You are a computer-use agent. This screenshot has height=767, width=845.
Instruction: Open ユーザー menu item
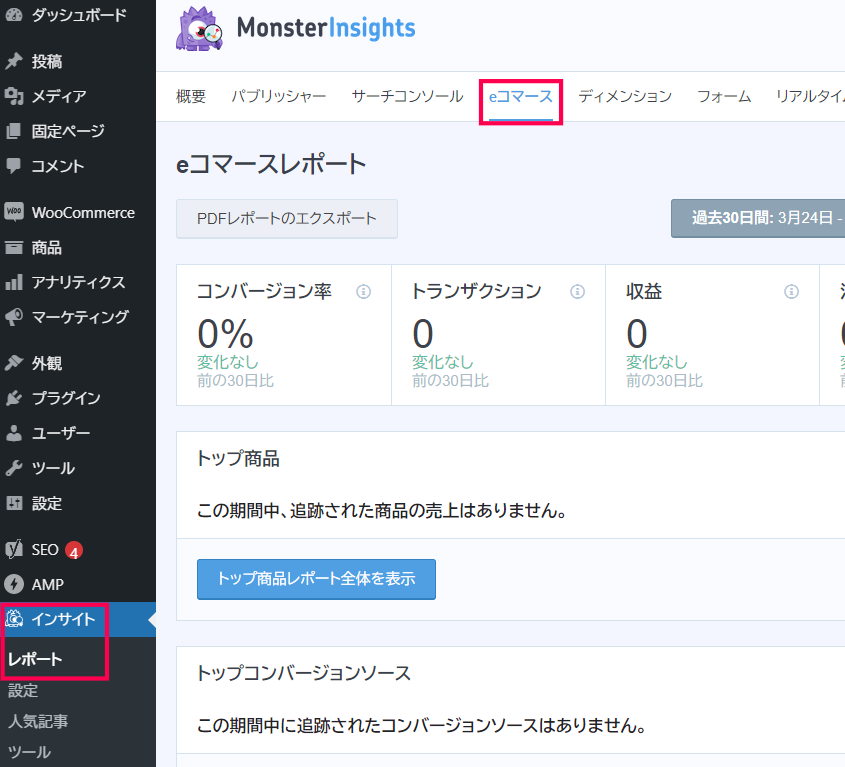click(x=60, y=433)
